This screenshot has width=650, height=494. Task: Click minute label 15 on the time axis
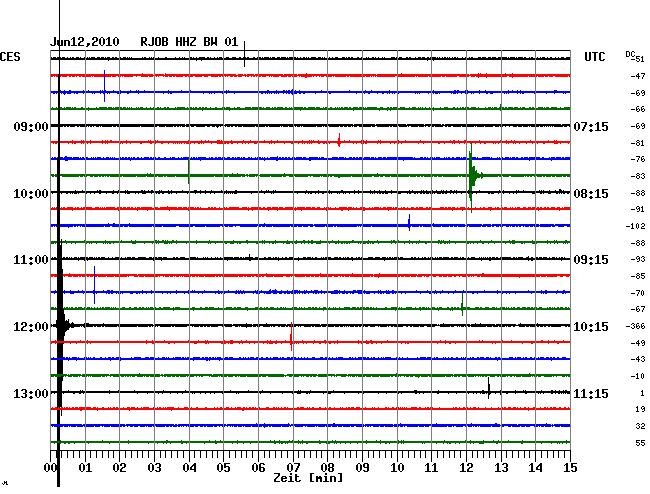pyautogui.click(x=570, y=467)
